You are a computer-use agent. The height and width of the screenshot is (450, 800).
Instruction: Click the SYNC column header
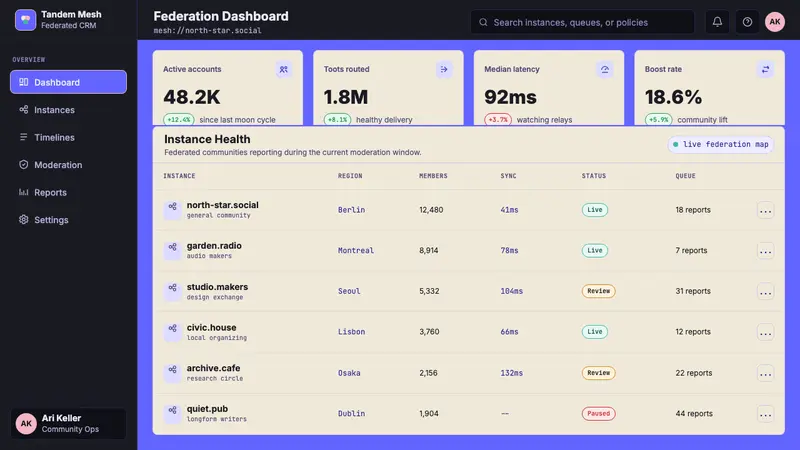(x=508, y=176)
